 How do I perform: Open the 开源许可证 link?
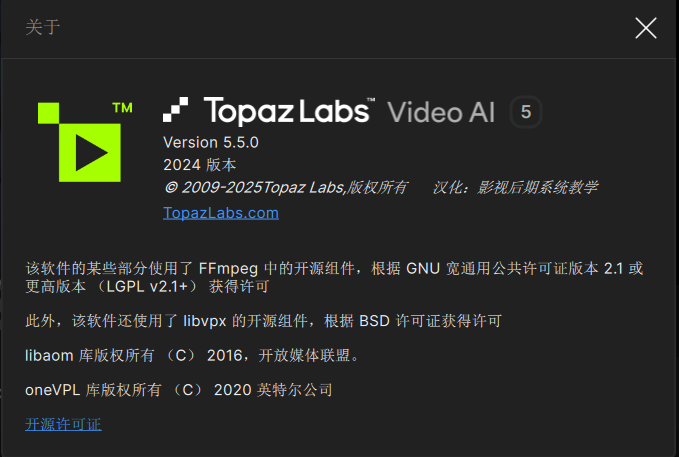pos(63,424)
